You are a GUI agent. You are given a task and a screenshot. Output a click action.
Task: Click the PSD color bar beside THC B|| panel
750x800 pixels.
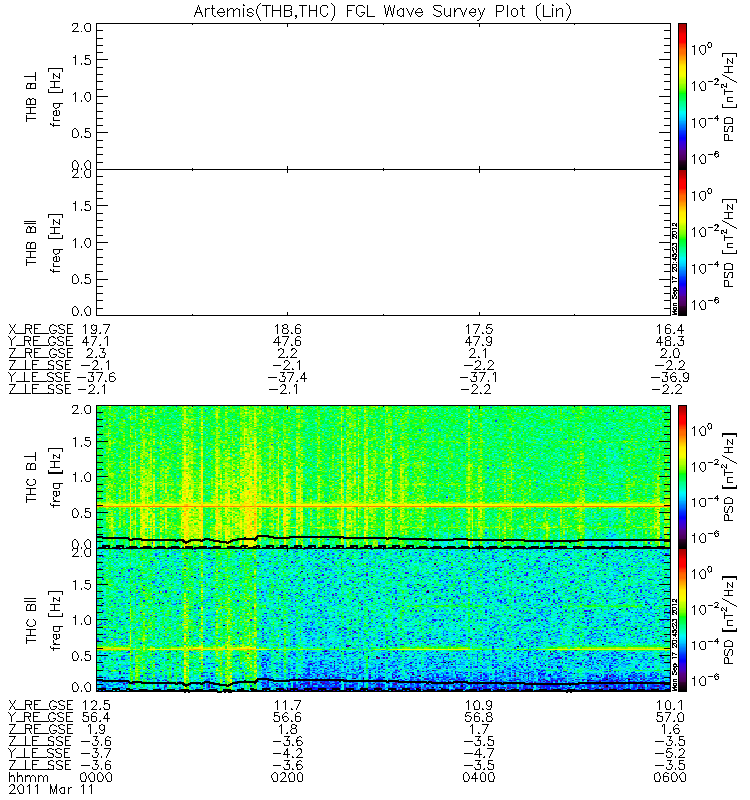click(x=682, y=620)
